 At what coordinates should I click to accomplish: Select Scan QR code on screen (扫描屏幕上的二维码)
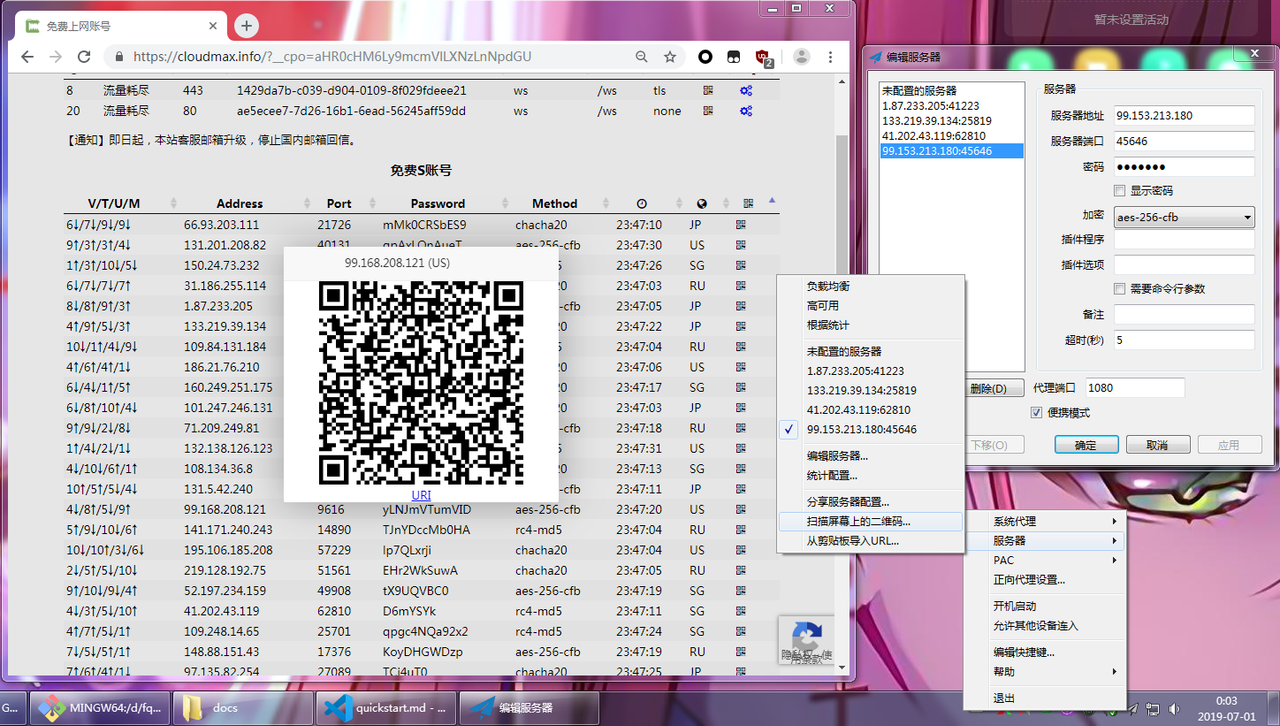click(870, 521)
